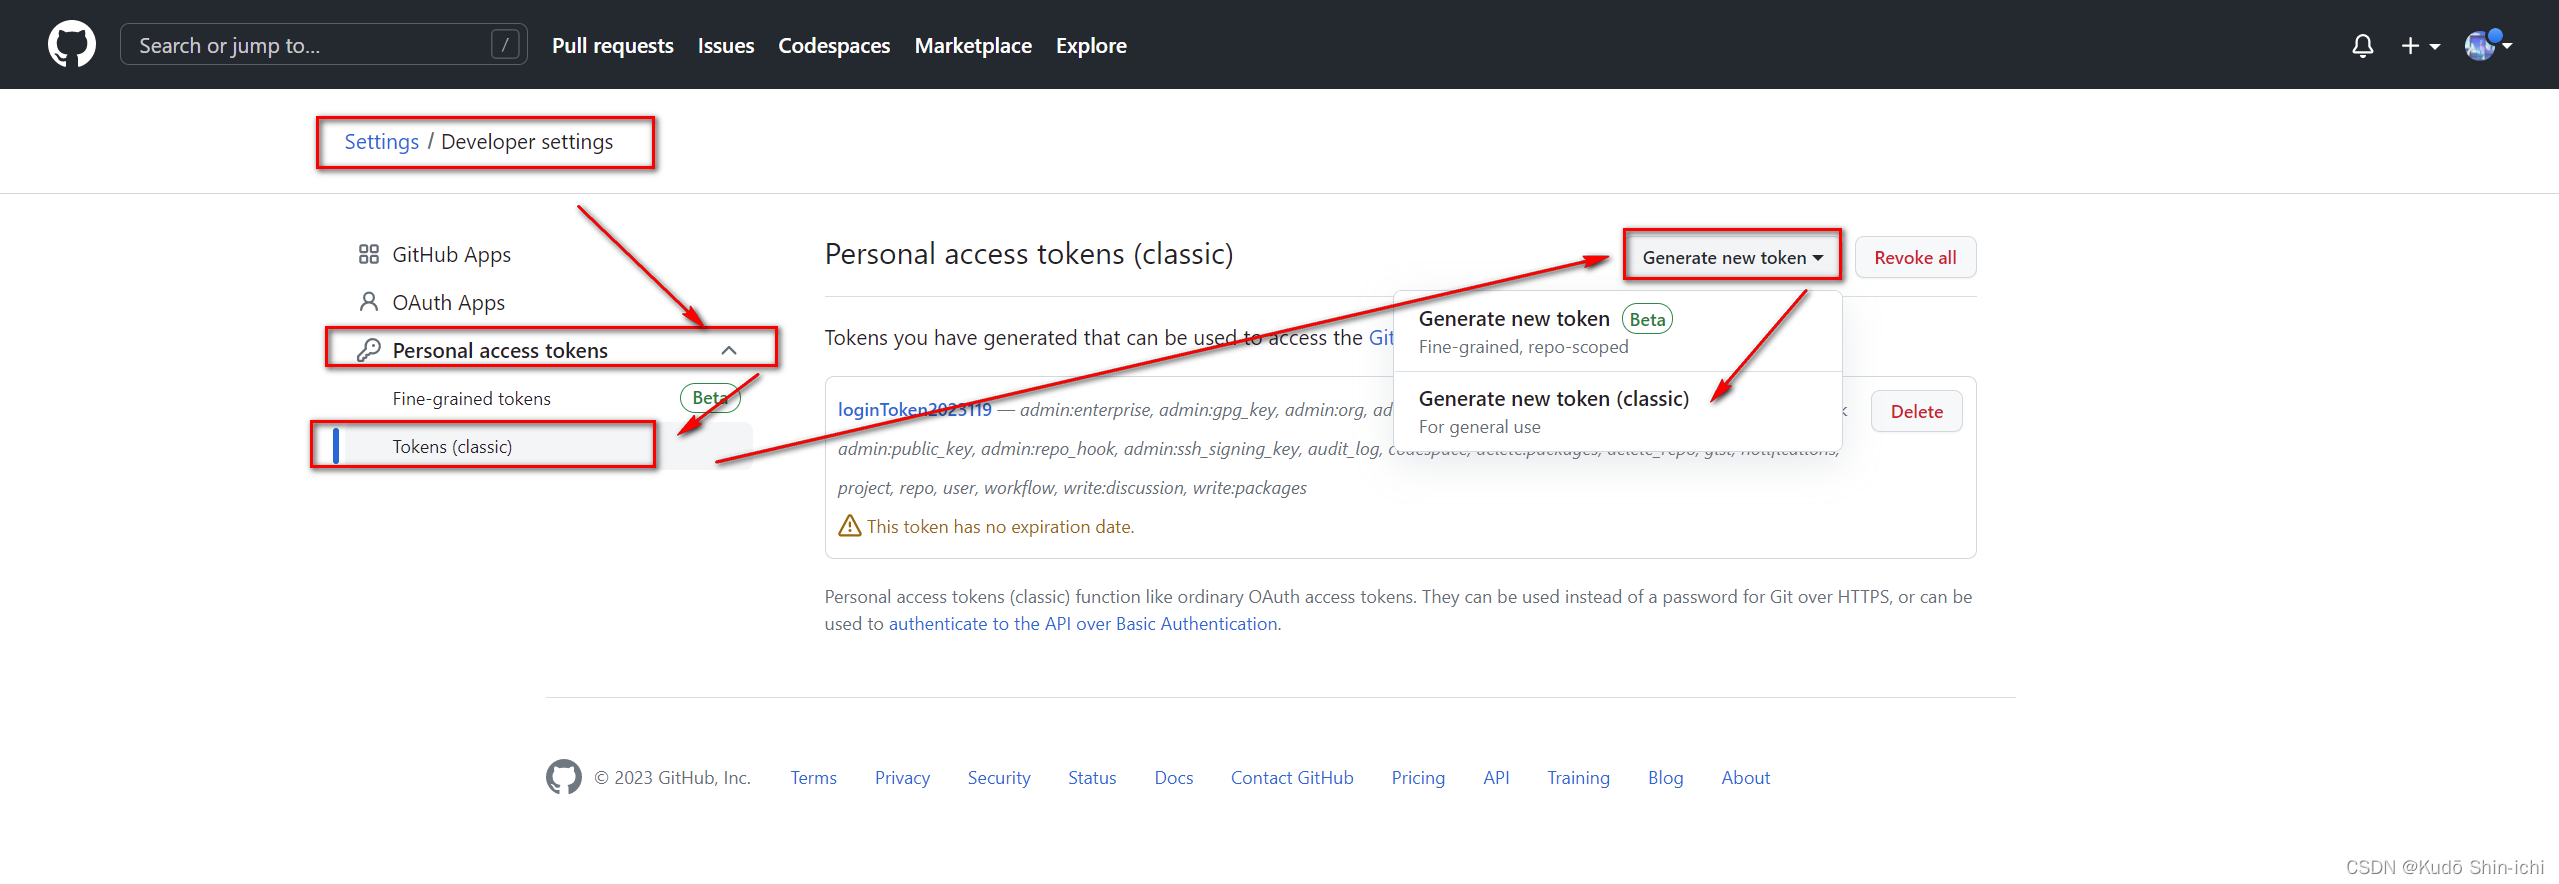2559x884 pixels.
Task: Click the Personal access tokens (classic) heading
Action: click(1028, 254)
